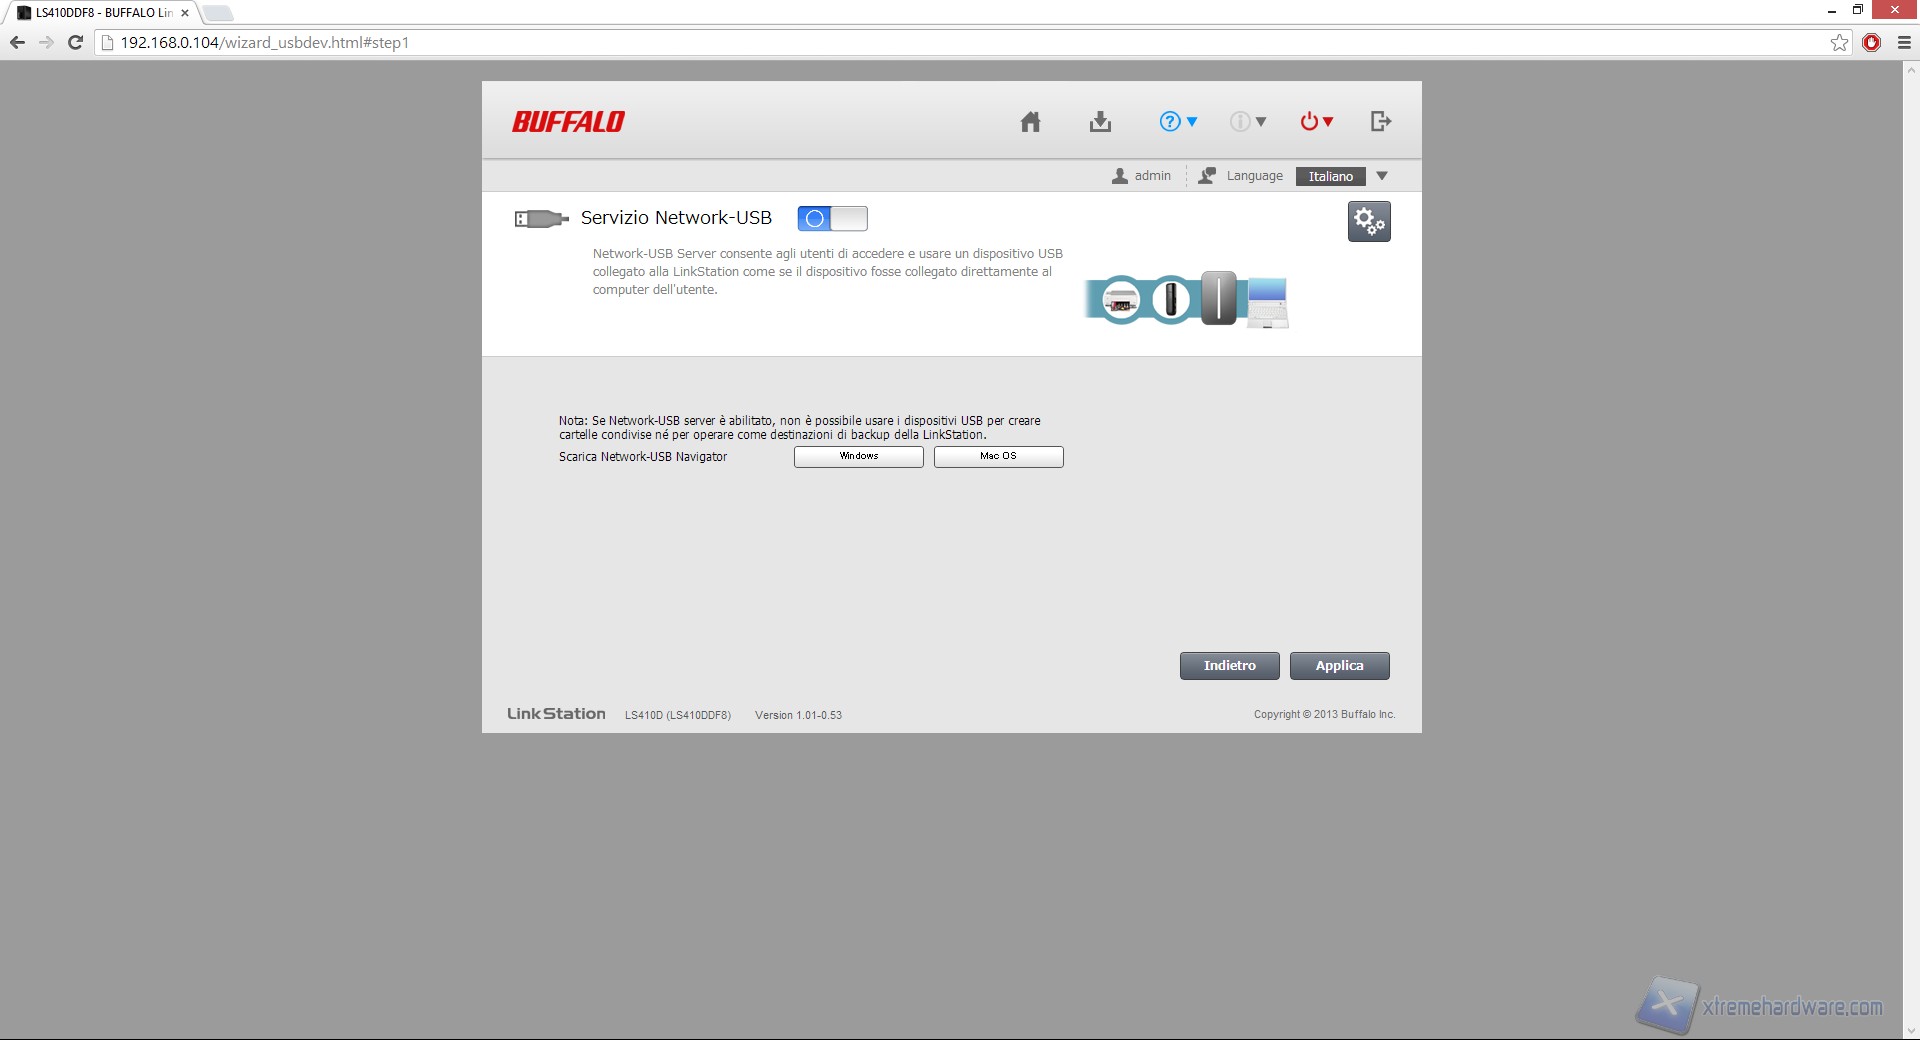Screen dimensions: 1920x1040
Task: Open the red power options menu
Action: click(x=1316, y=122)
